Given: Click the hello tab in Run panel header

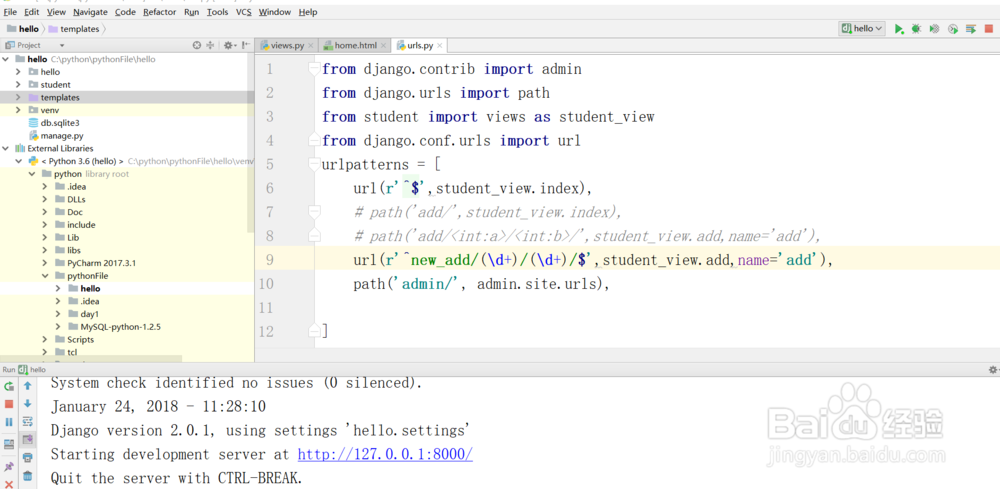Looking at the screenshot, I should [x=32, y=370].
